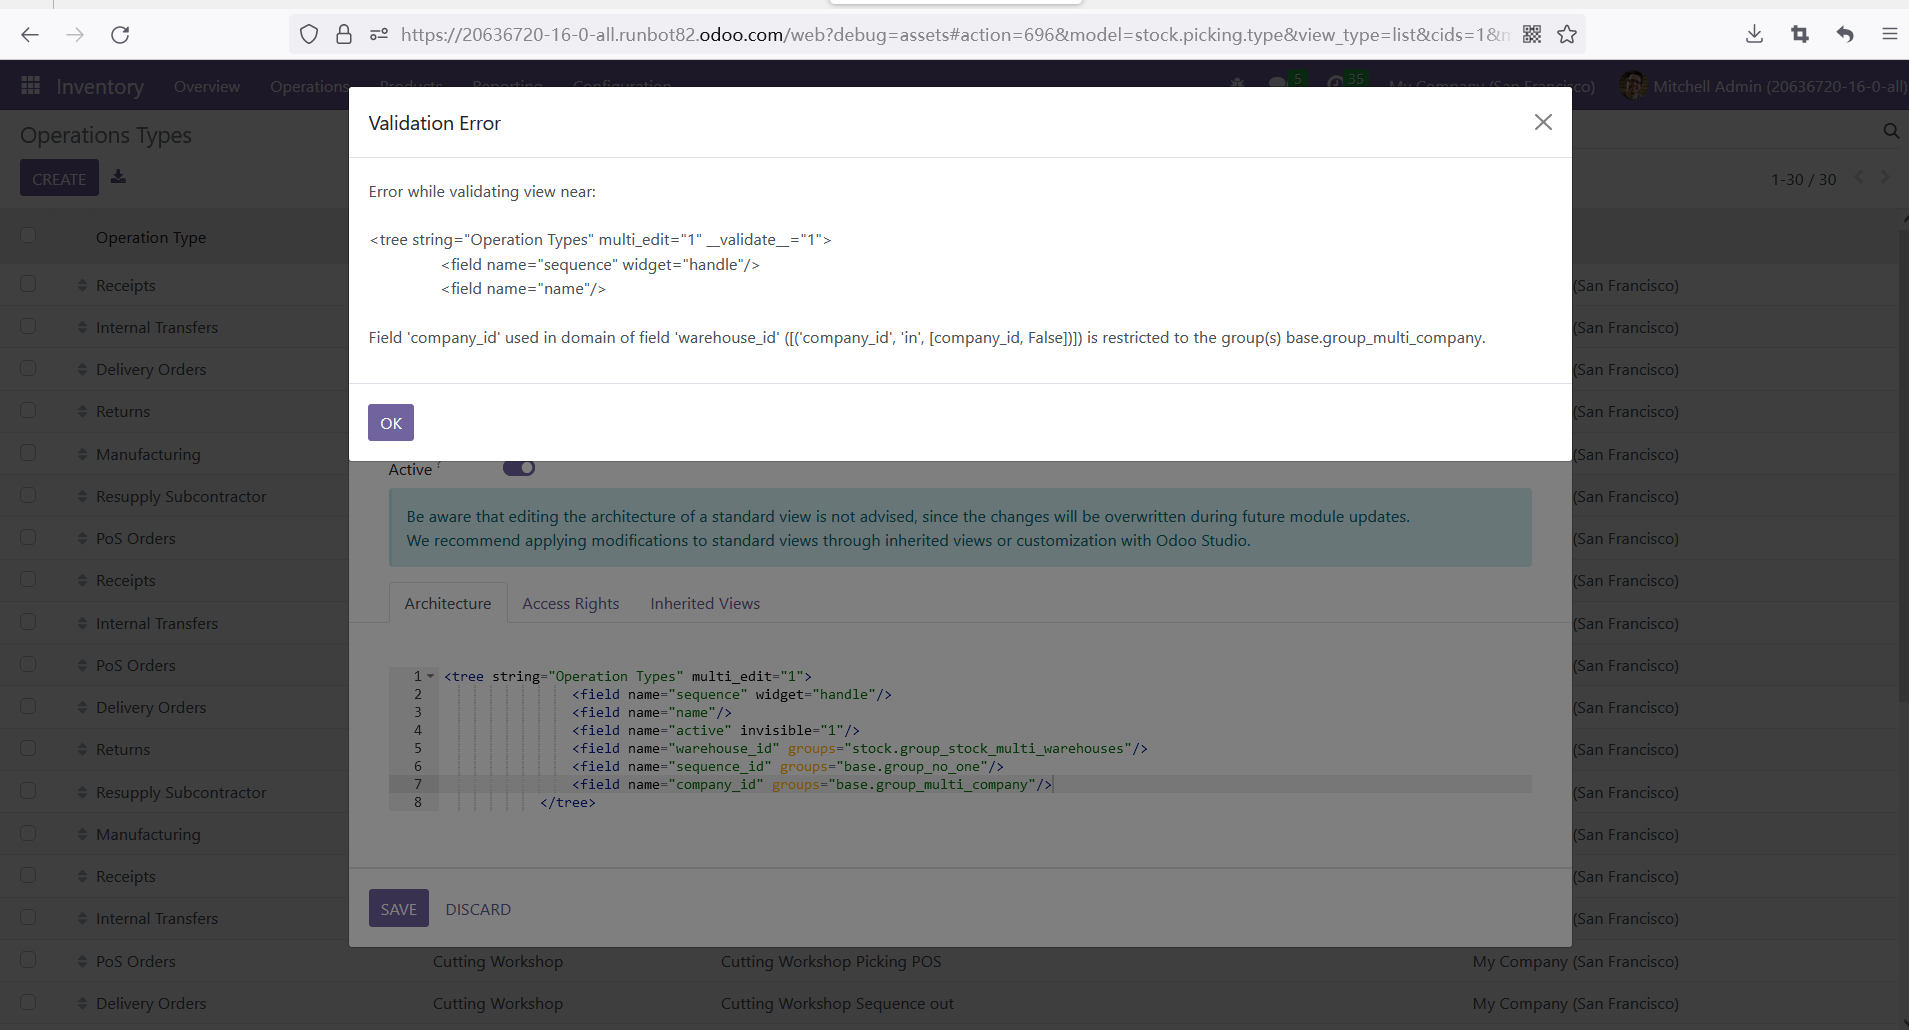Image resolution: width=1909 pixels, height=1030 pixels.
Task: Switch to the Access Rights tab
Action: (570, 603)
